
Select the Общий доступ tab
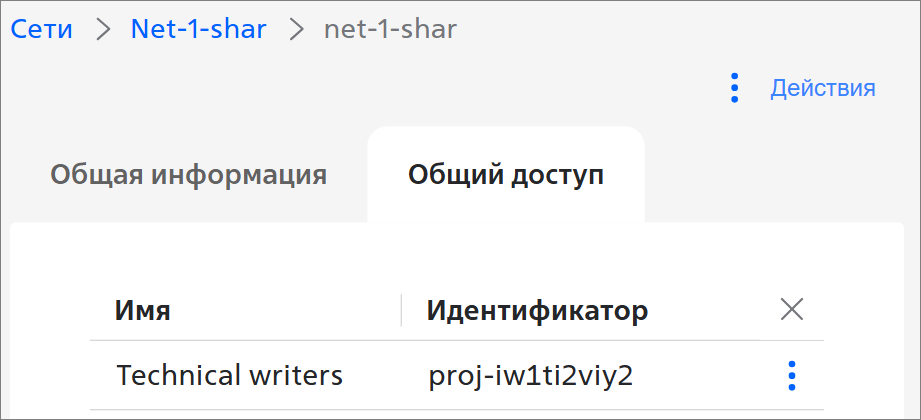click(506, 175)
